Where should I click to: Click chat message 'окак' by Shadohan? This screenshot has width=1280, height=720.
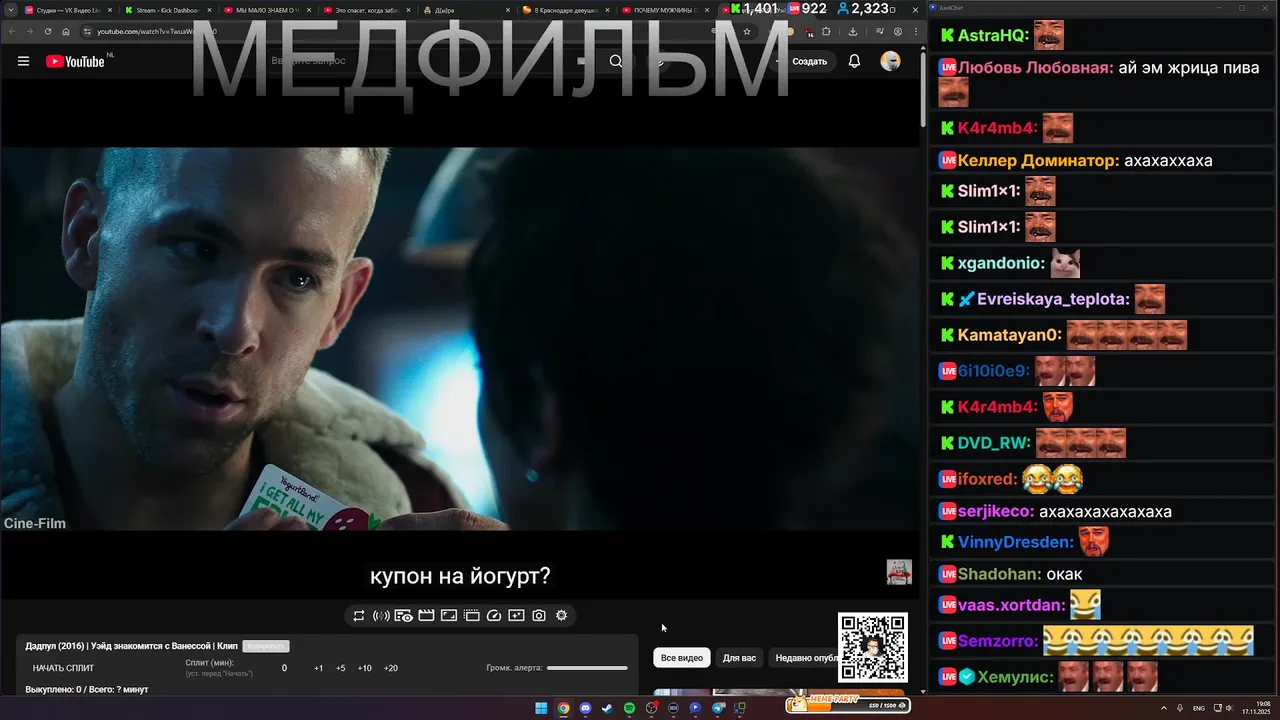pyautogui.click(x=1064, y=574)
